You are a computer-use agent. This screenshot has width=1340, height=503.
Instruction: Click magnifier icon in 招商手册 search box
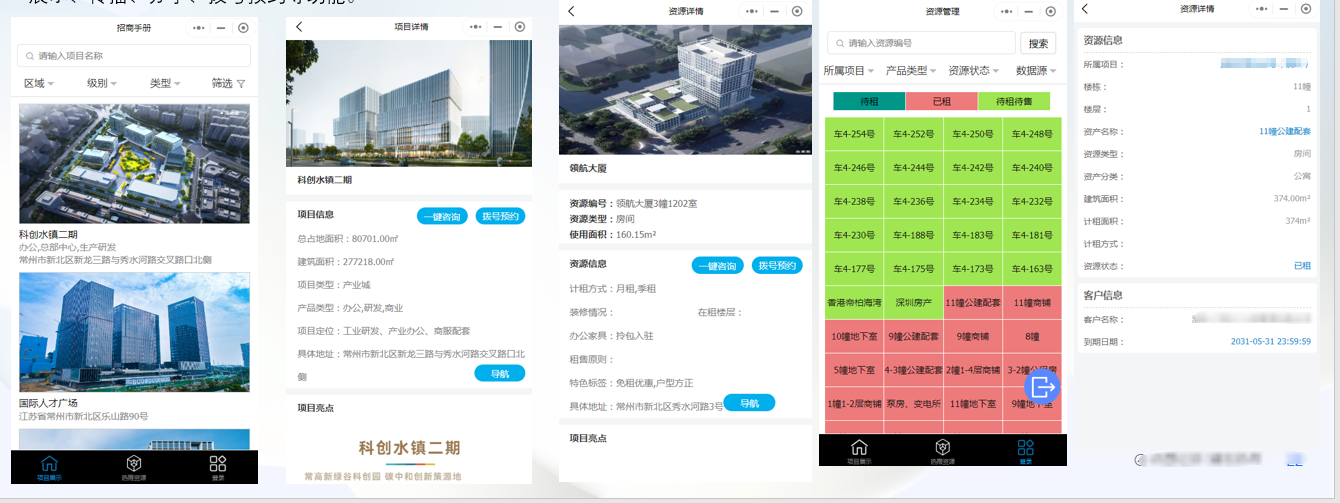point(30,56)
